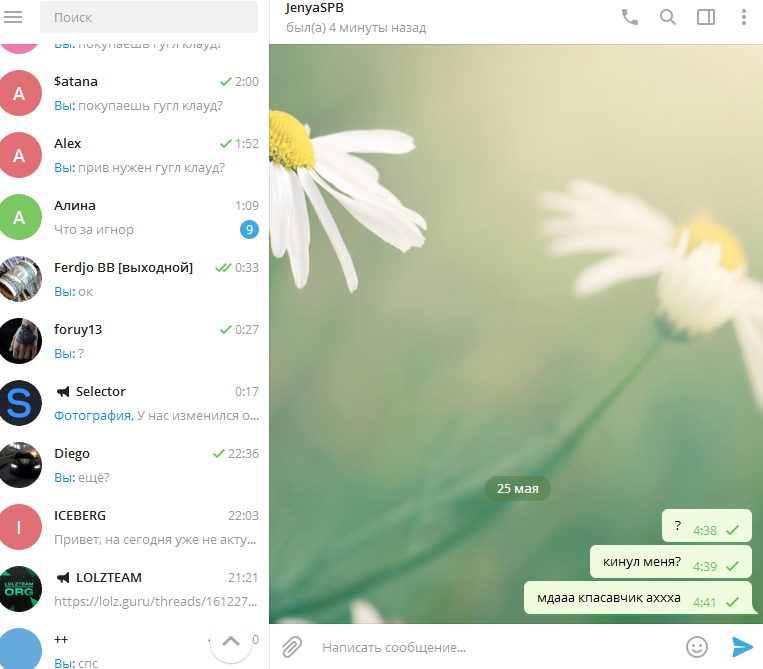Screen dimensions: 763x669
Task: Click the Поиск search field
Action: tap(148, 17)
